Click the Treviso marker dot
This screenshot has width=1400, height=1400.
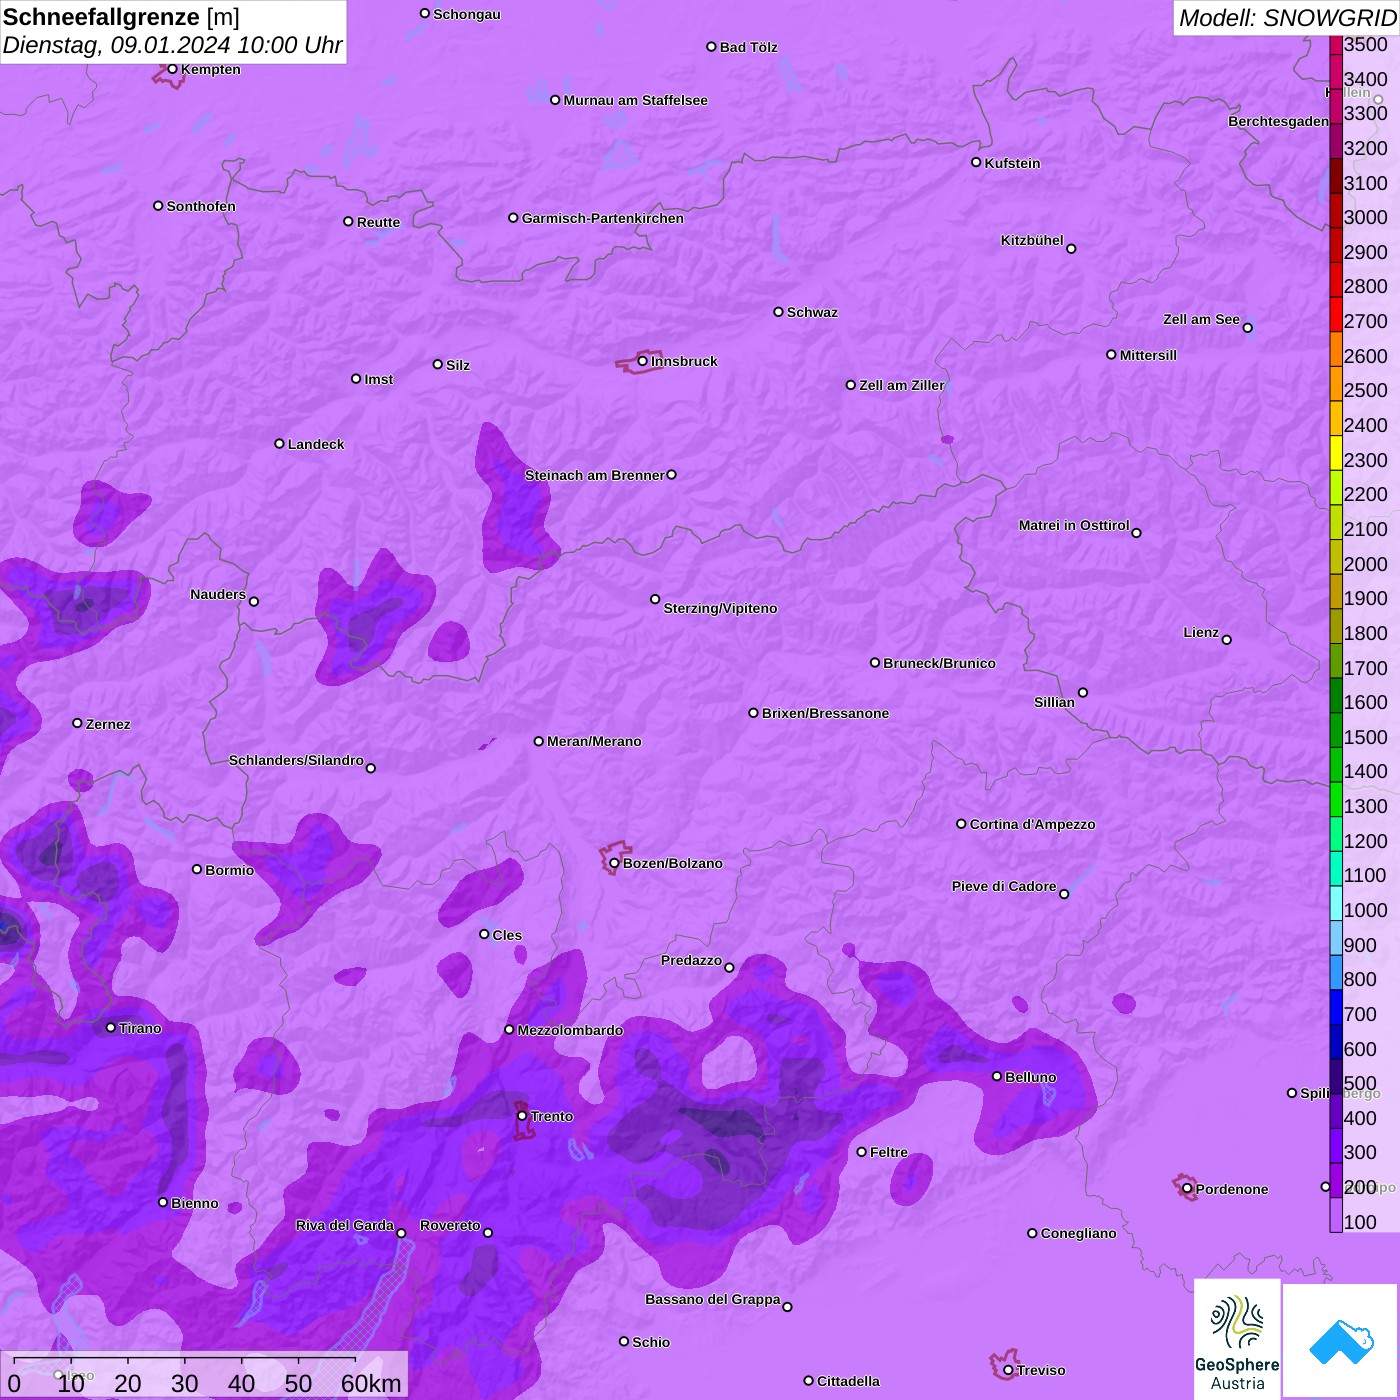pos(1008,1370)
